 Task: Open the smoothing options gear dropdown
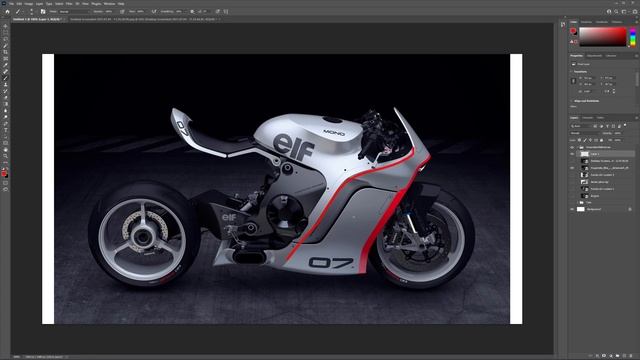point(193,12)
